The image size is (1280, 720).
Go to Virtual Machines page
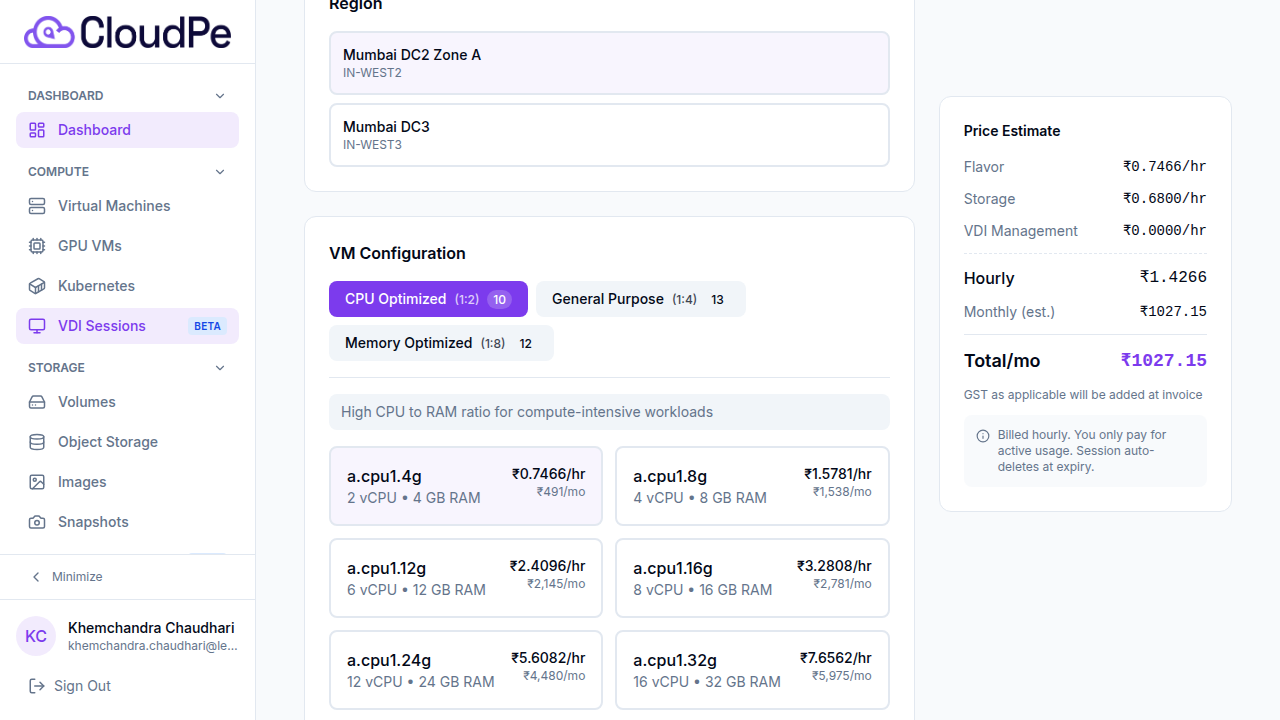pyautogui.click(x=127, y=206)
